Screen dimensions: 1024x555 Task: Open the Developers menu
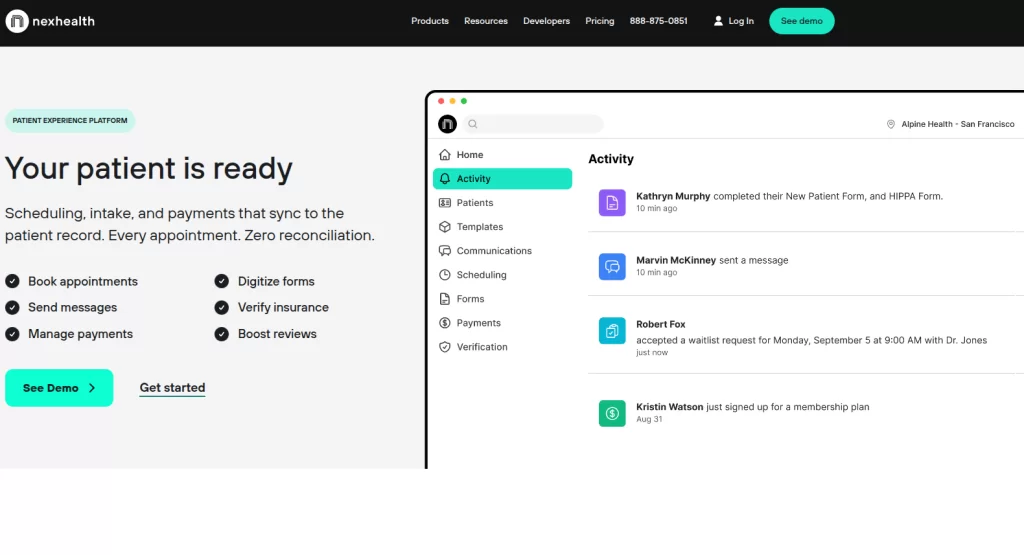[547, 21]
